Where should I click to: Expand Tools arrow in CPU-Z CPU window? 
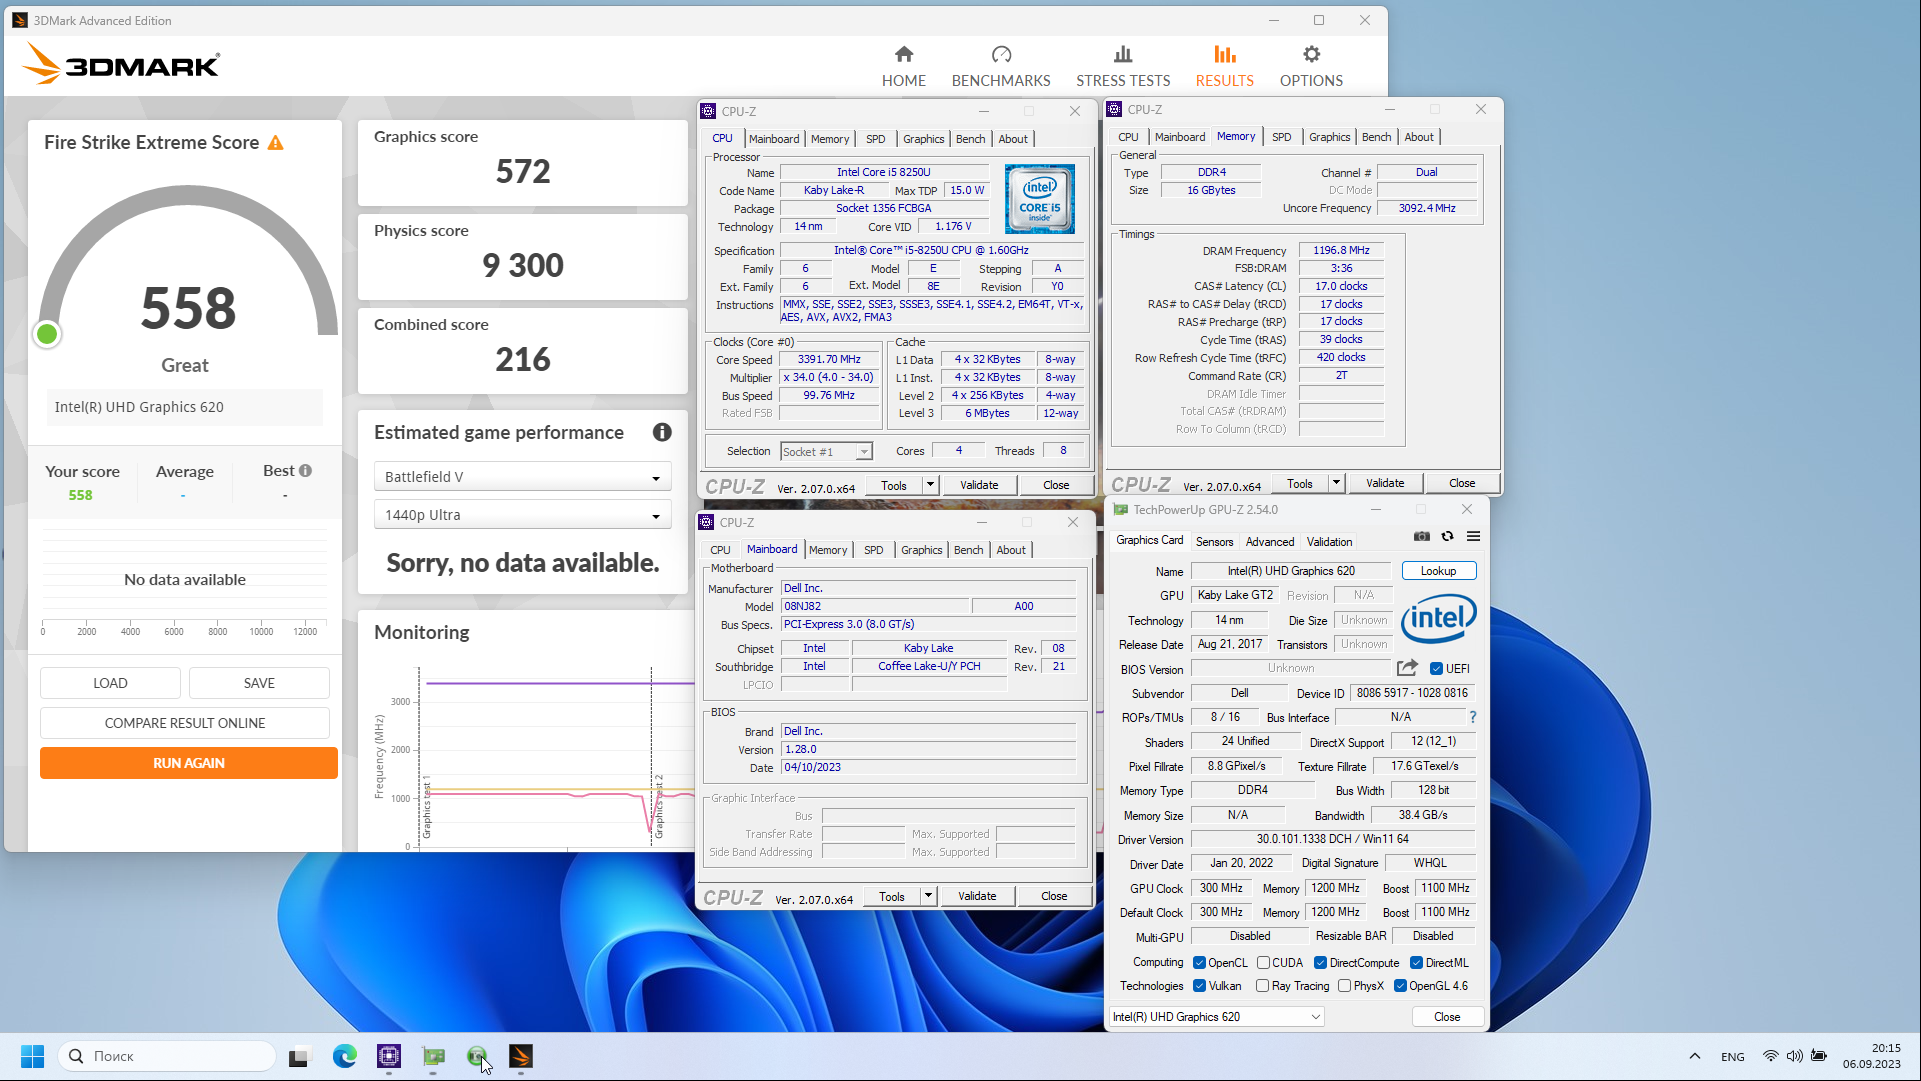[930, 485]
